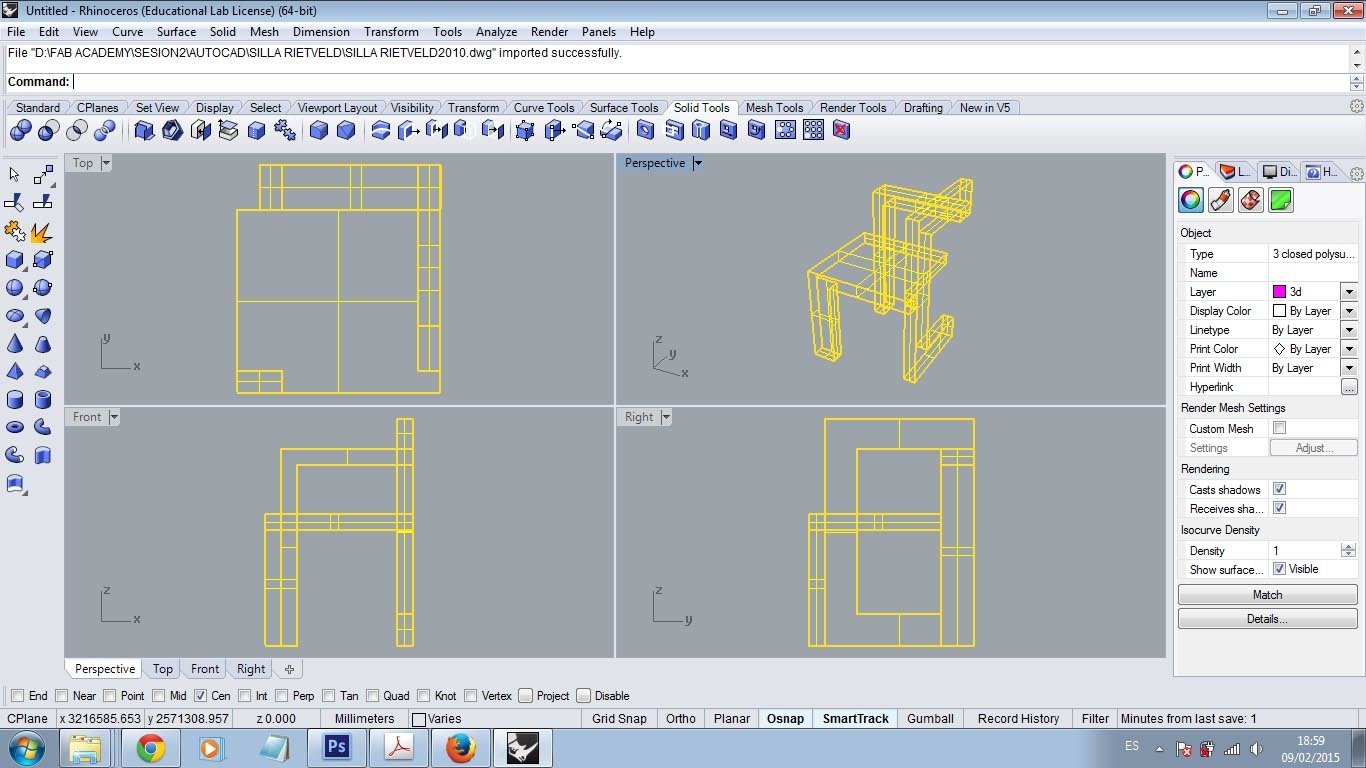Click the Windows Start button
1366x768 pixels.
(26, 748)
